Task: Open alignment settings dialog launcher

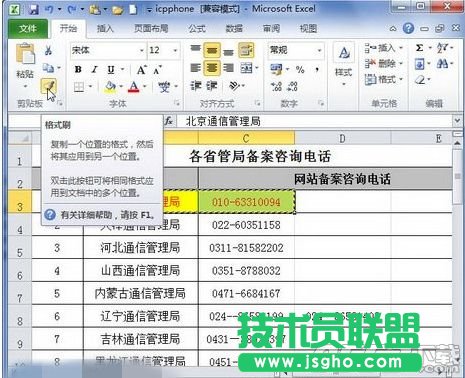Action: (x=257, y=104)
